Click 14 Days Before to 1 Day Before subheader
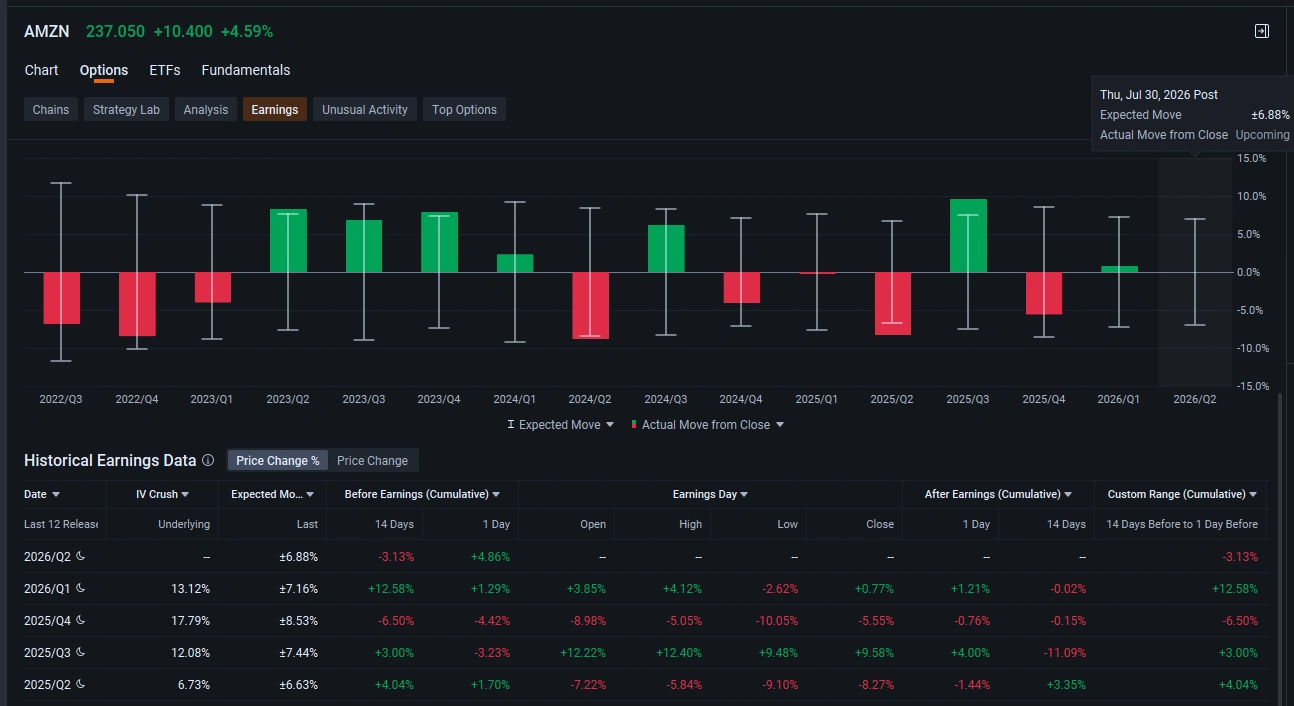Viewport: 1294px width, 706px height. click(x=1182, y=524)
